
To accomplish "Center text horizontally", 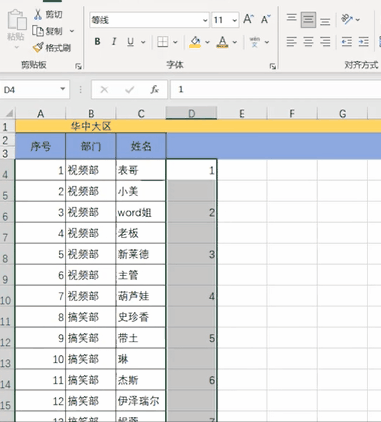I will coord(308,42).
